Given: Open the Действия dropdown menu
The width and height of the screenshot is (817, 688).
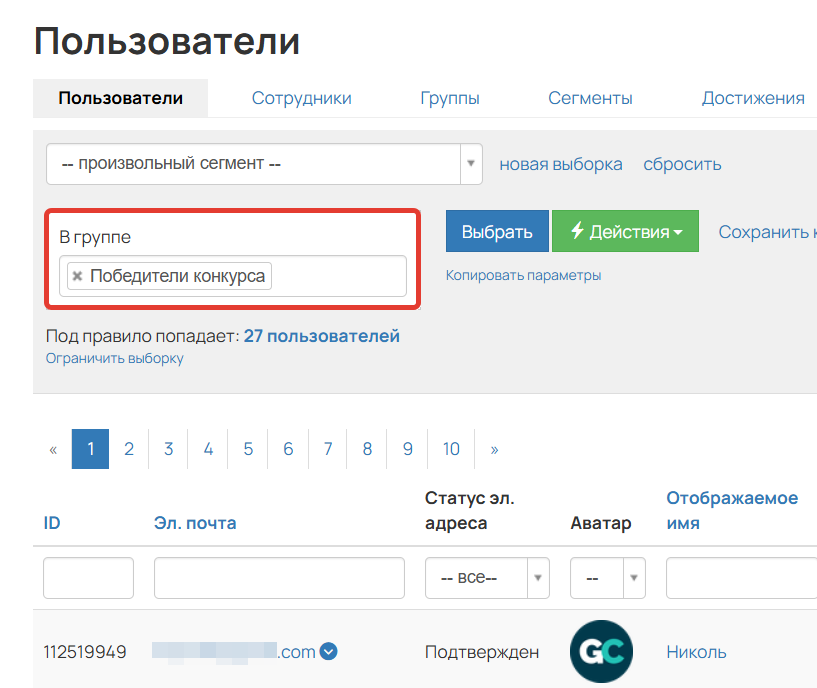Looking at the screenshot, I should point(625,230).
